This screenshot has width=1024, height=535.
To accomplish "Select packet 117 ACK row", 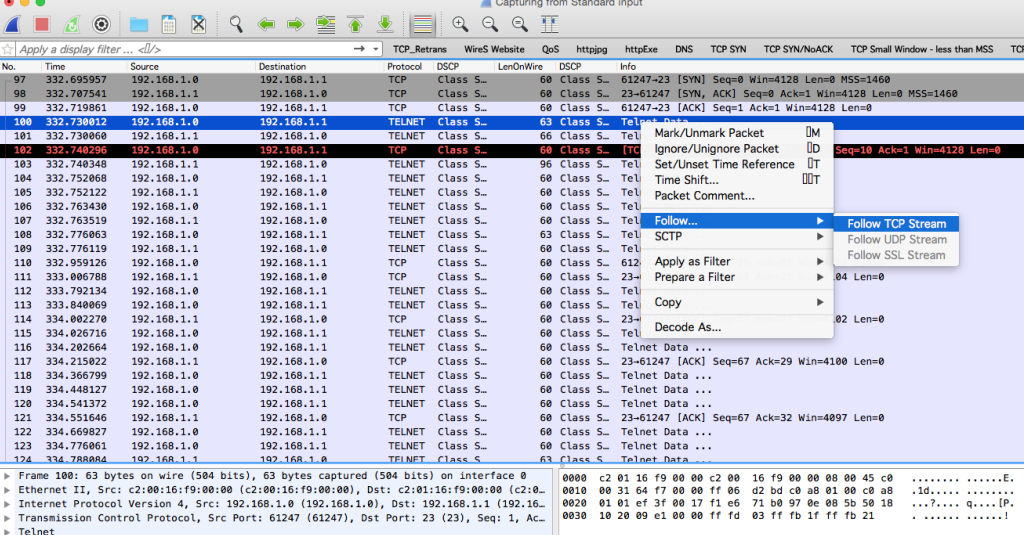I will (512, 361).
